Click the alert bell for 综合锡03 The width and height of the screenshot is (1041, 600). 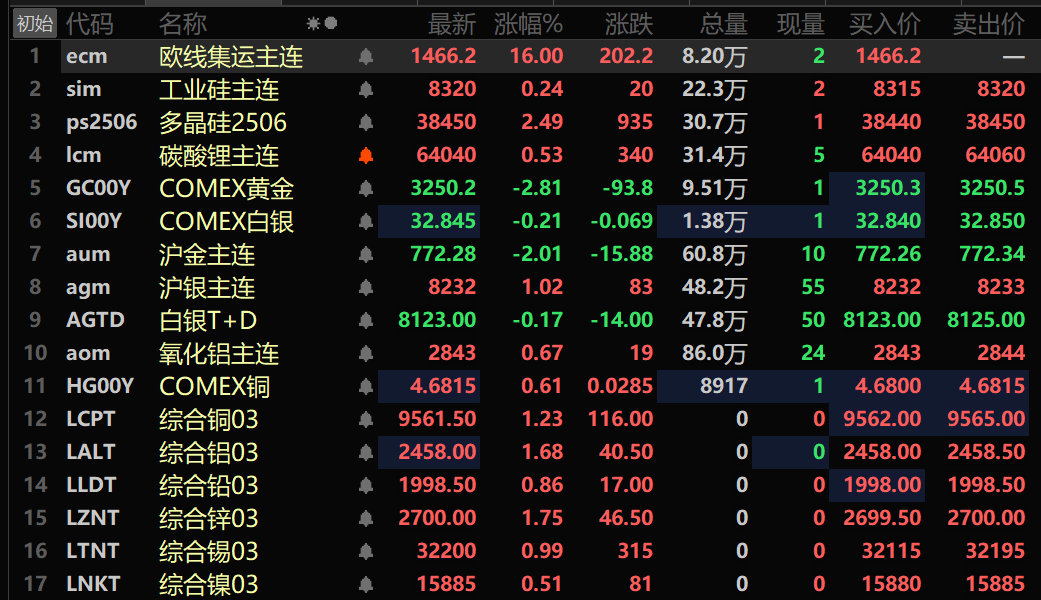[x=366, y=552]
